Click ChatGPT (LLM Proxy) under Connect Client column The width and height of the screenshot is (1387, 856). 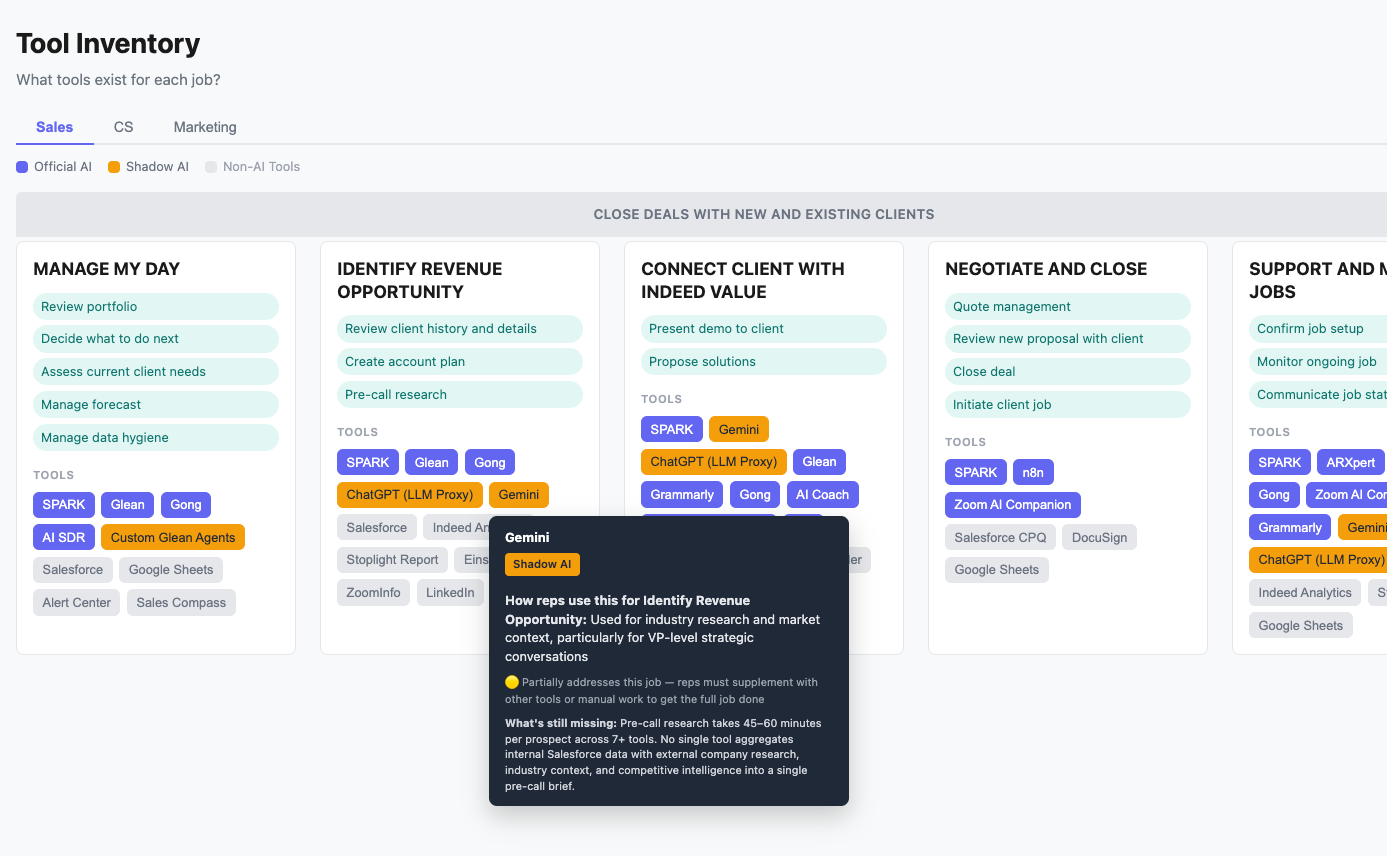[x=714, y=462]
